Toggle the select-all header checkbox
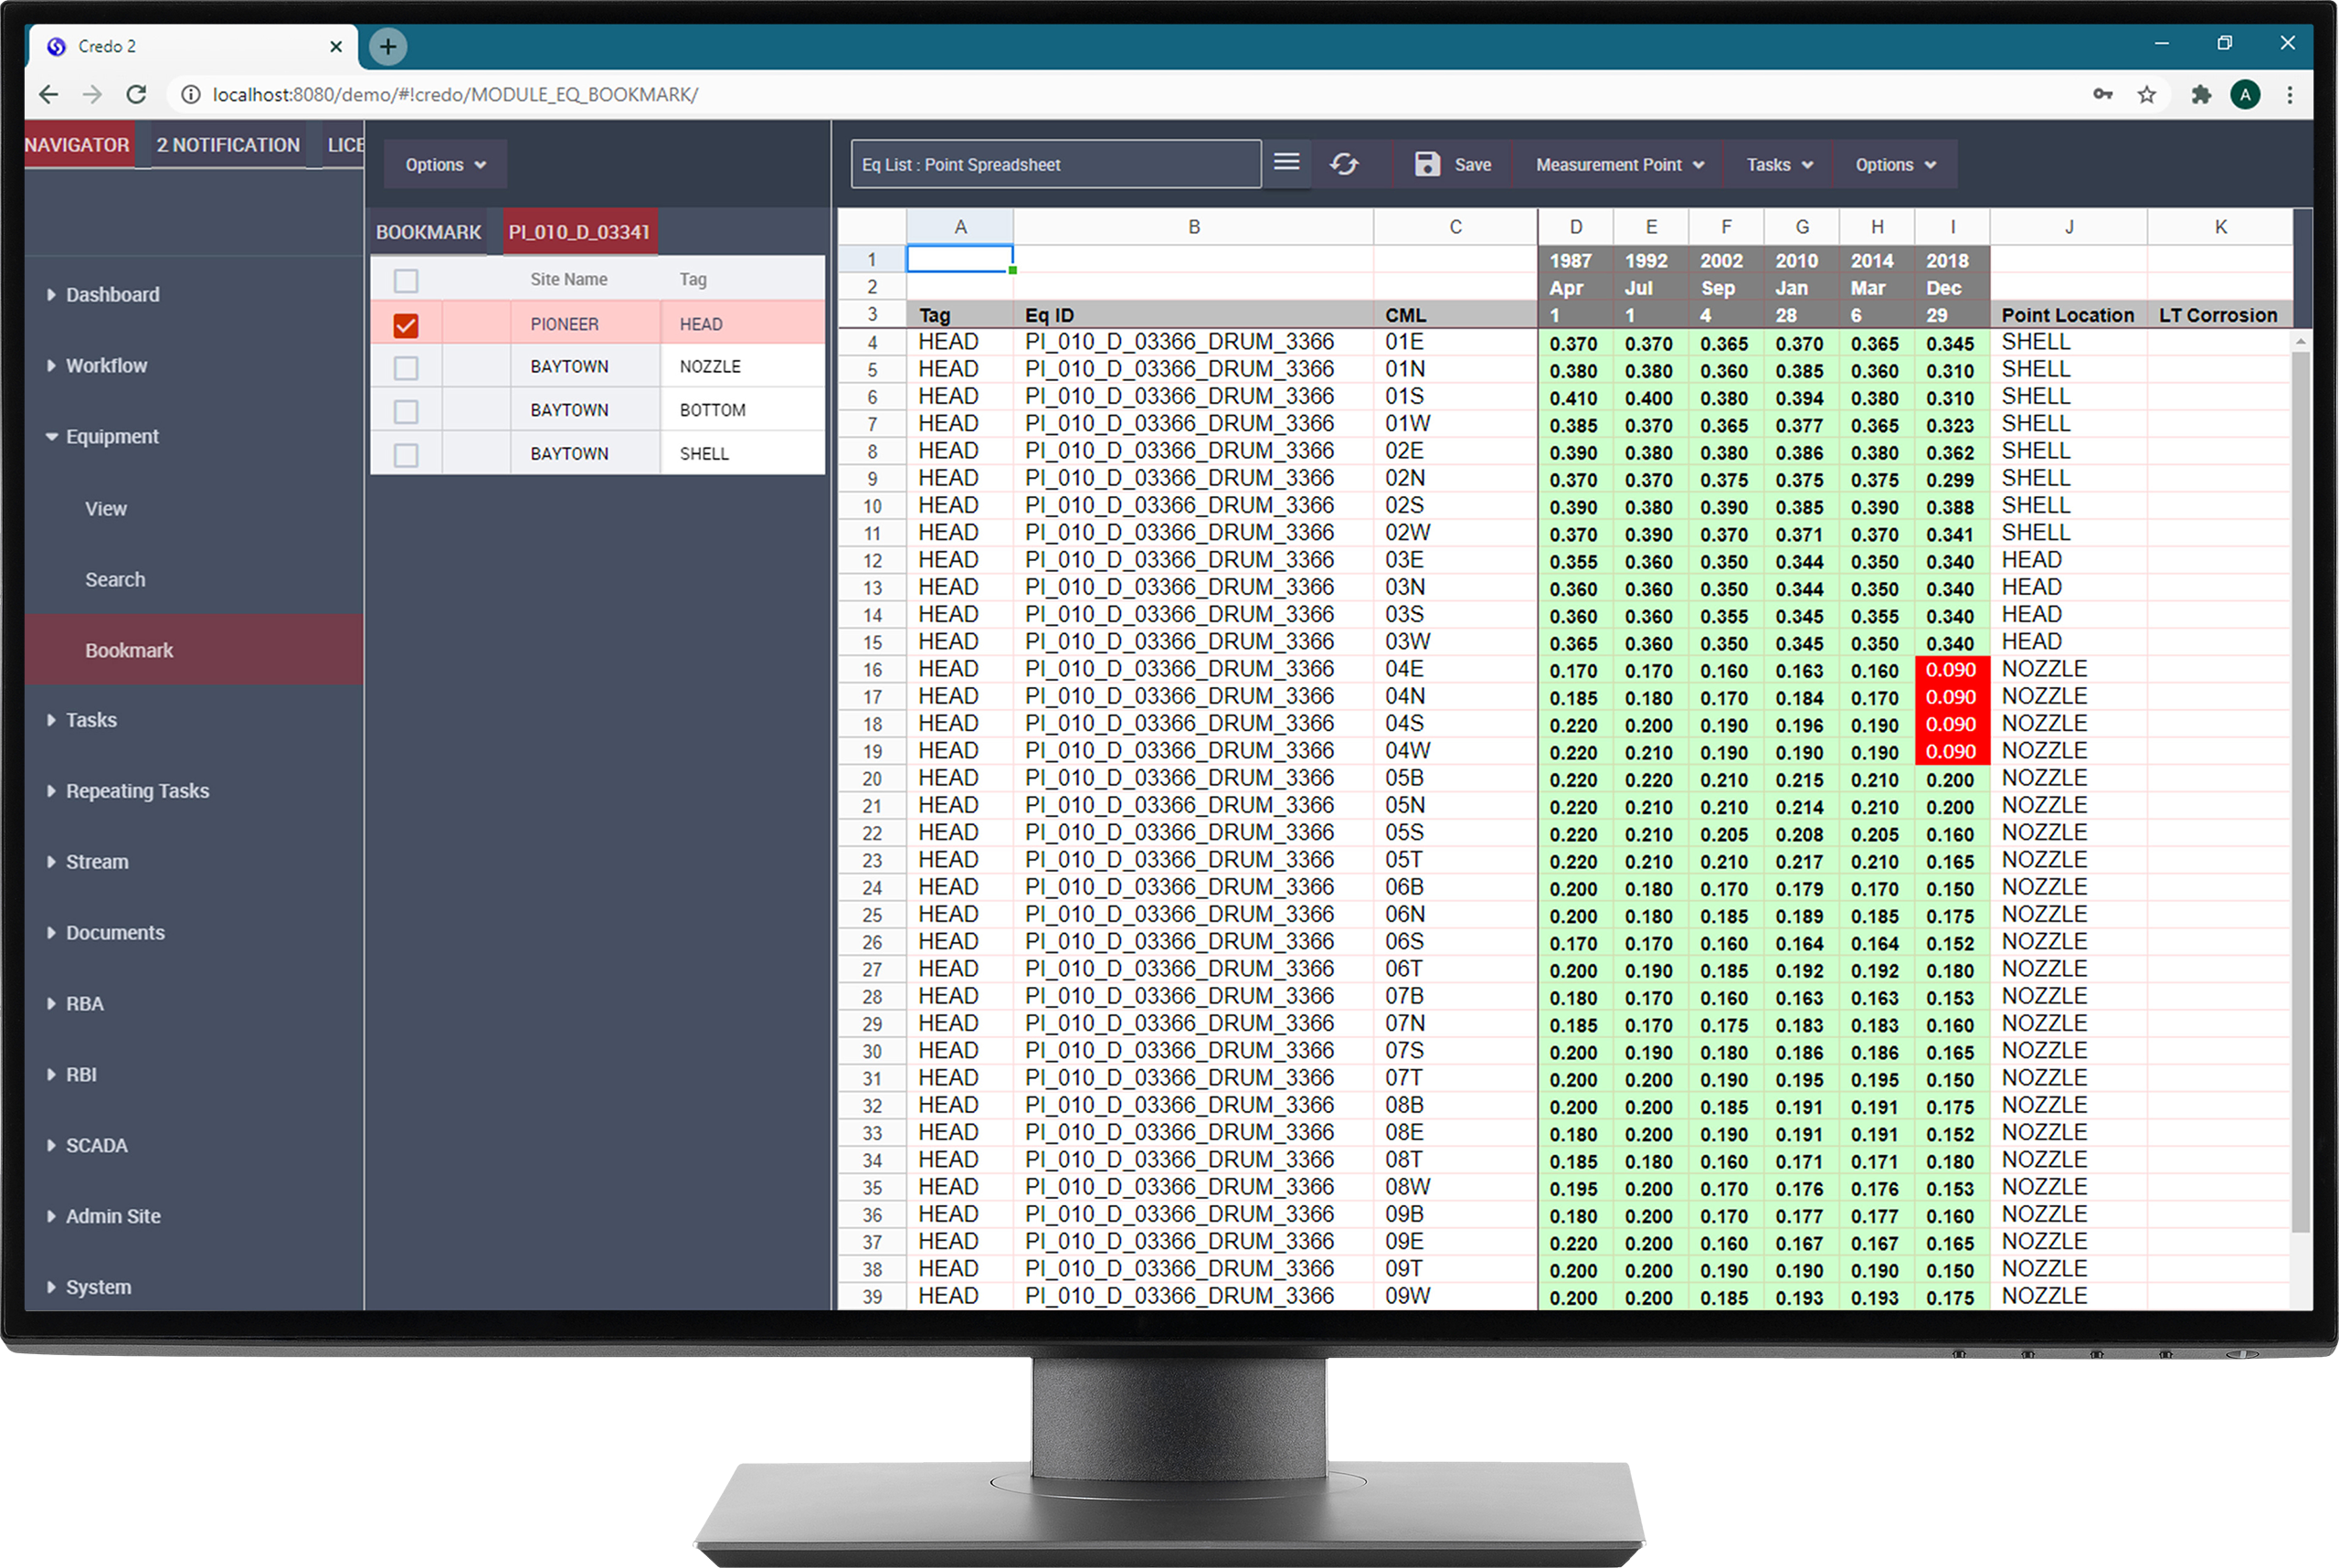Viewport: 2339px width, 1568px height. [406, 281]
